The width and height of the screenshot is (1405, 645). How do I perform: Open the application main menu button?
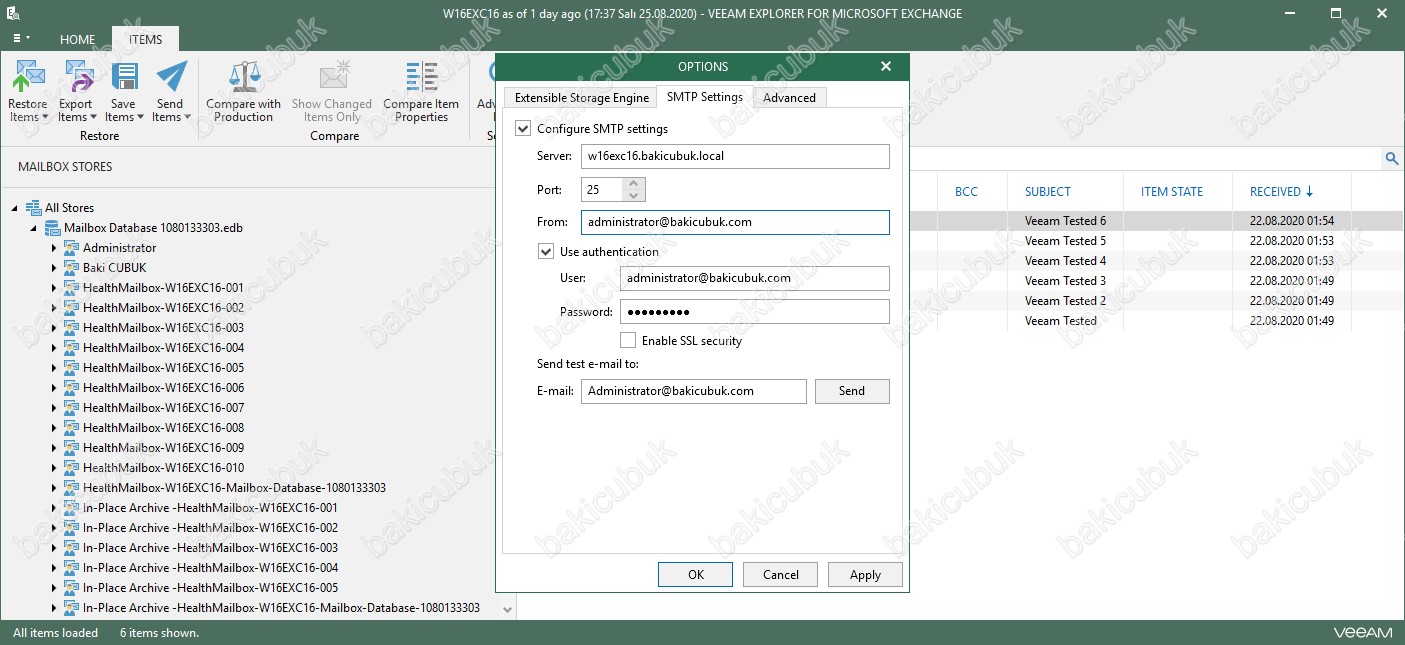coord(21,39)
